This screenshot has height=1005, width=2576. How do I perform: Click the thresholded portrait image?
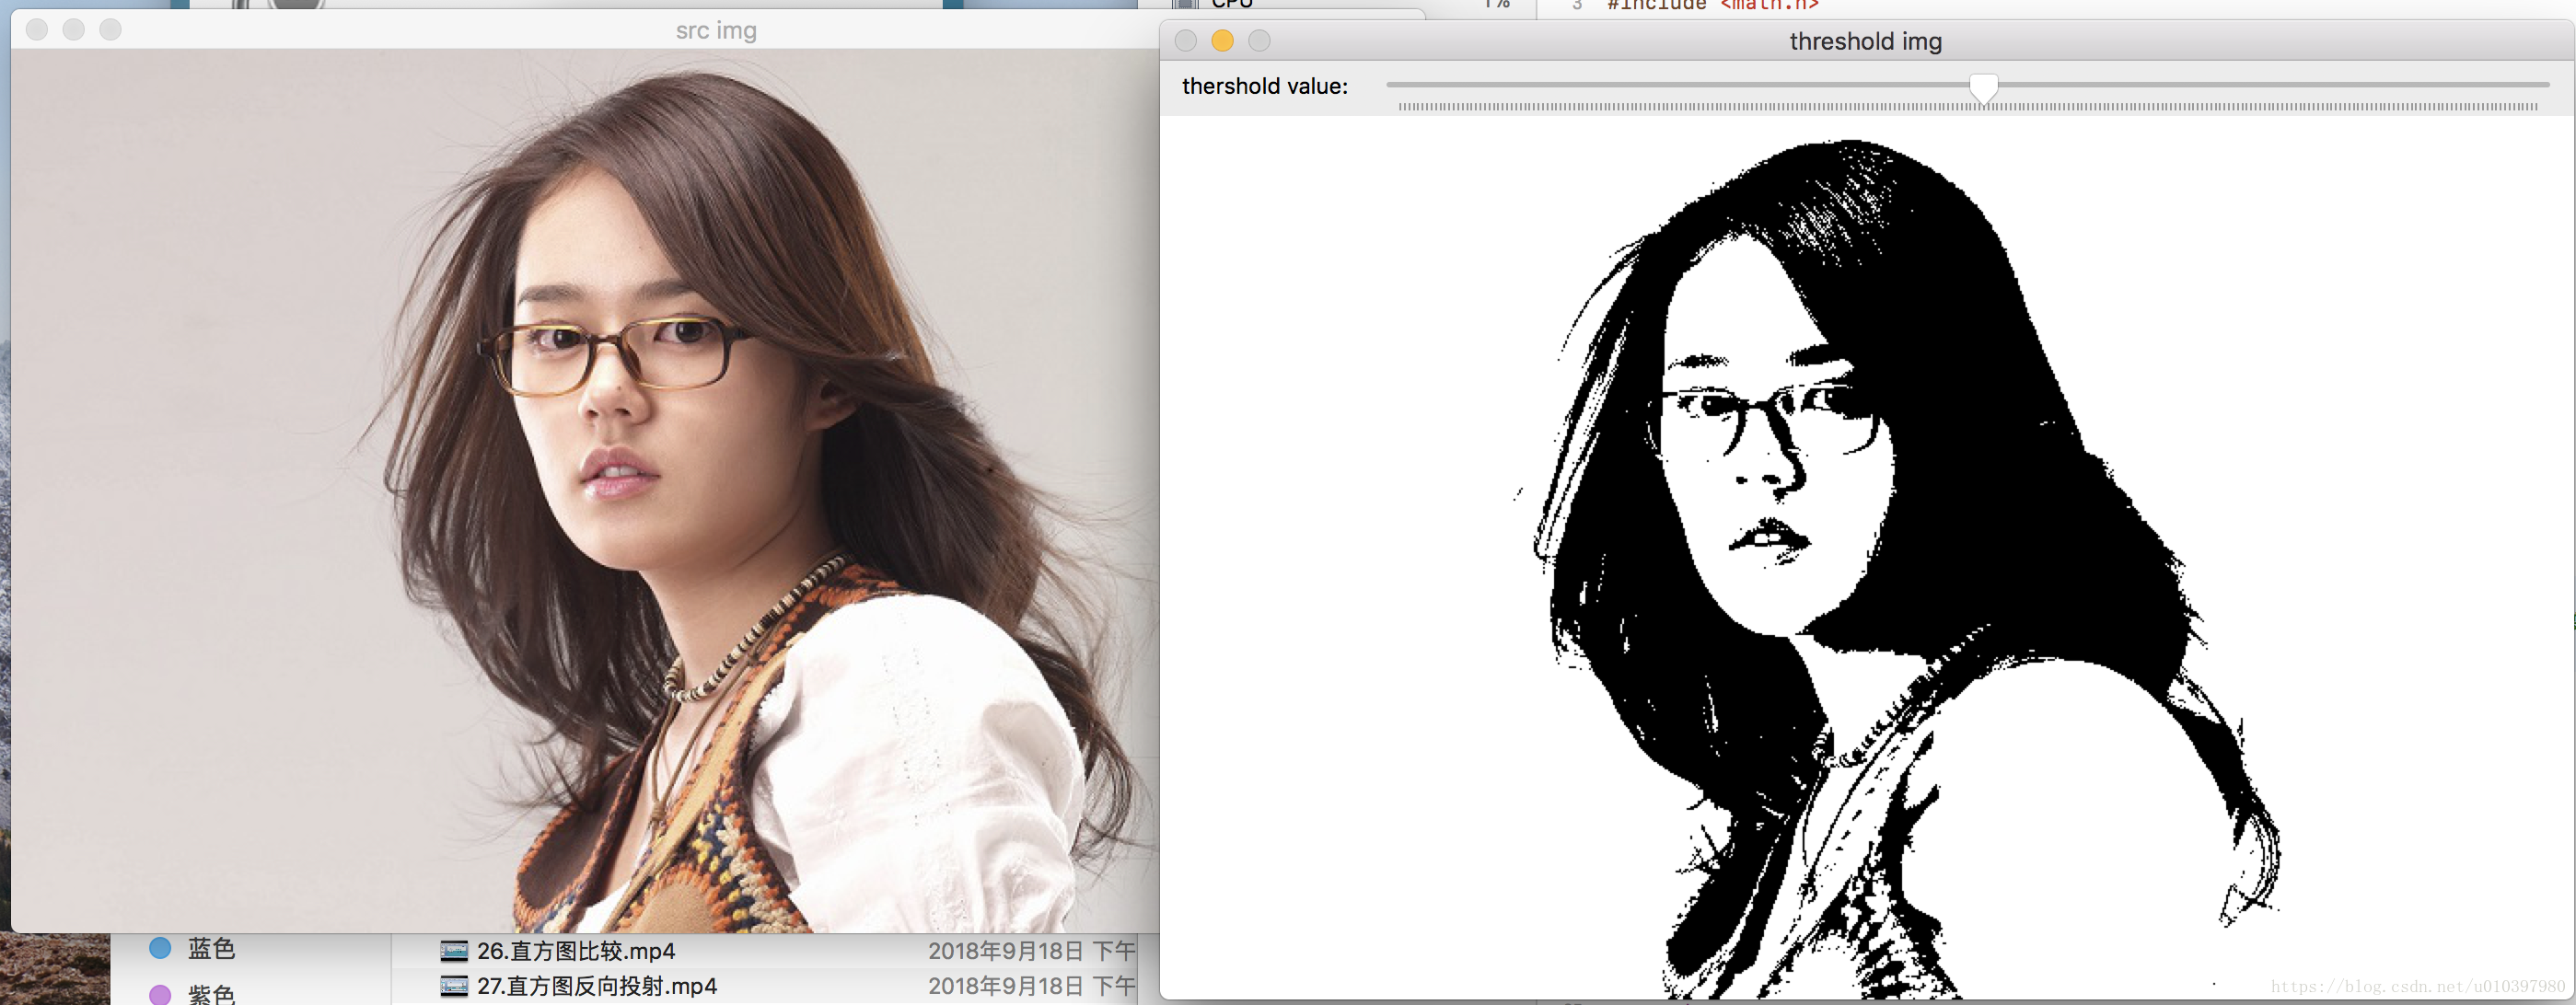coord(1867,557)
